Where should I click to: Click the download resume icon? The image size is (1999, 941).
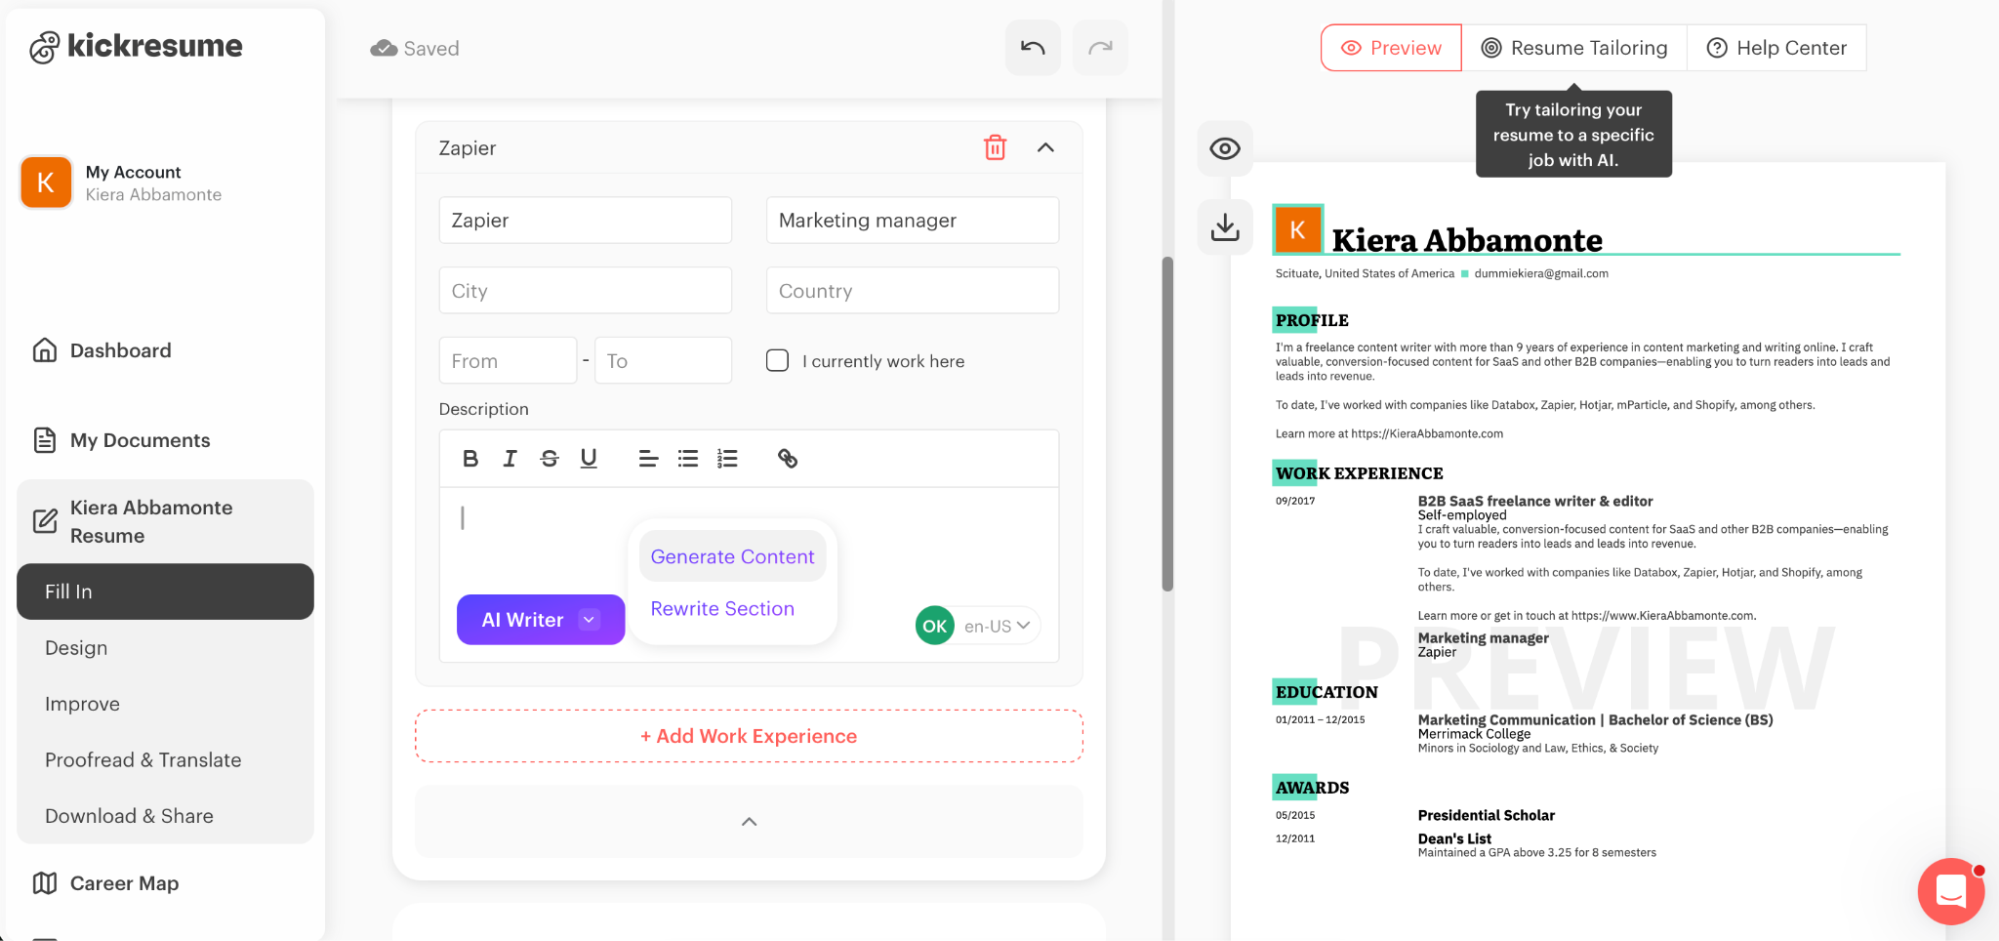point(1225,226)
